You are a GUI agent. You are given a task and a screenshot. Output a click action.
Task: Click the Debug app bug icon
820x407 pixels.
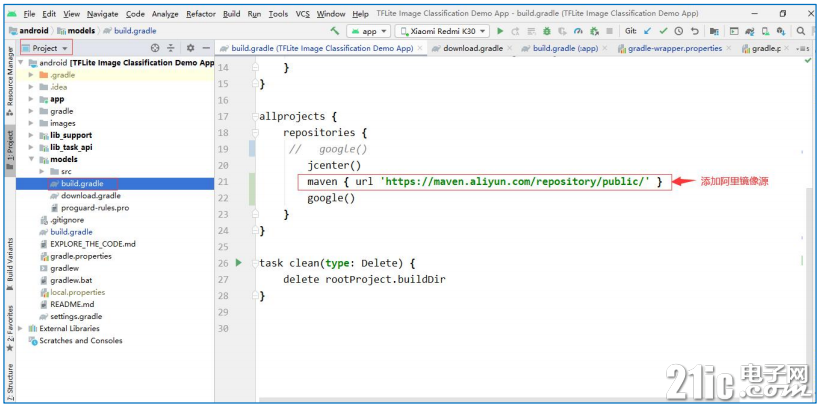546,31
